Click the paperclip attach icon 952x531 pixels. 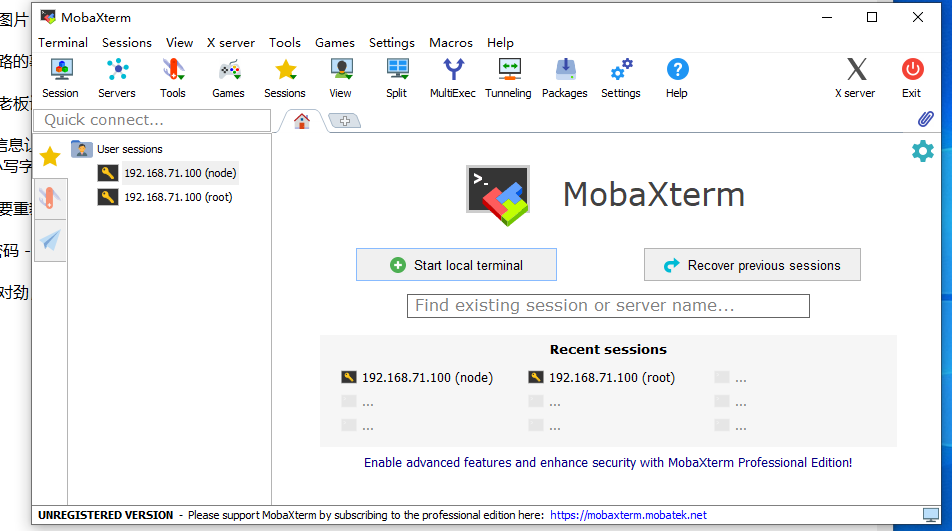[x=925, y=119]
